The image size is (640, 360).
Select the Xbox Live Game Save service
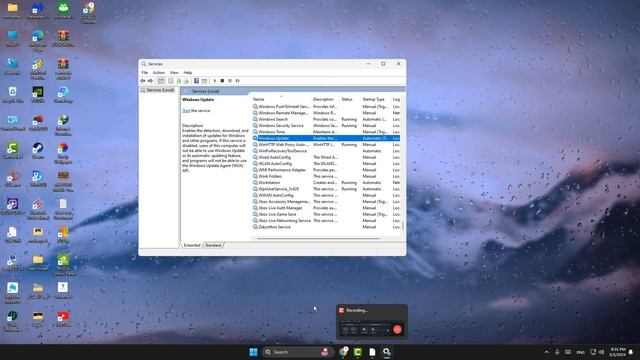tap(326, 214)
